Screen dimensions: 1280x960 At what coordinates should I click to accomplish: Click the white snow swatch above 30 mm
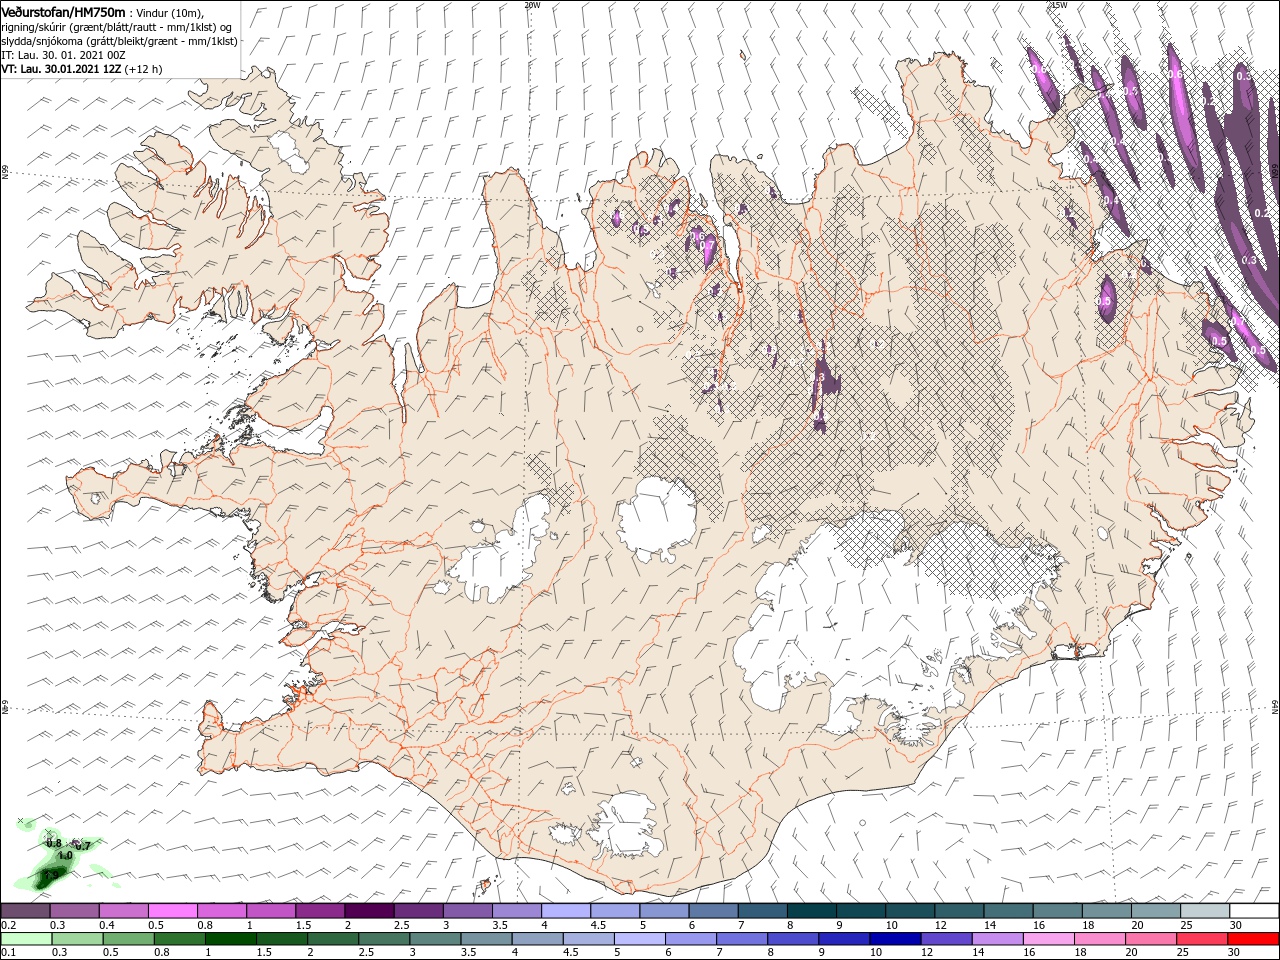[x=1252, y=910]
